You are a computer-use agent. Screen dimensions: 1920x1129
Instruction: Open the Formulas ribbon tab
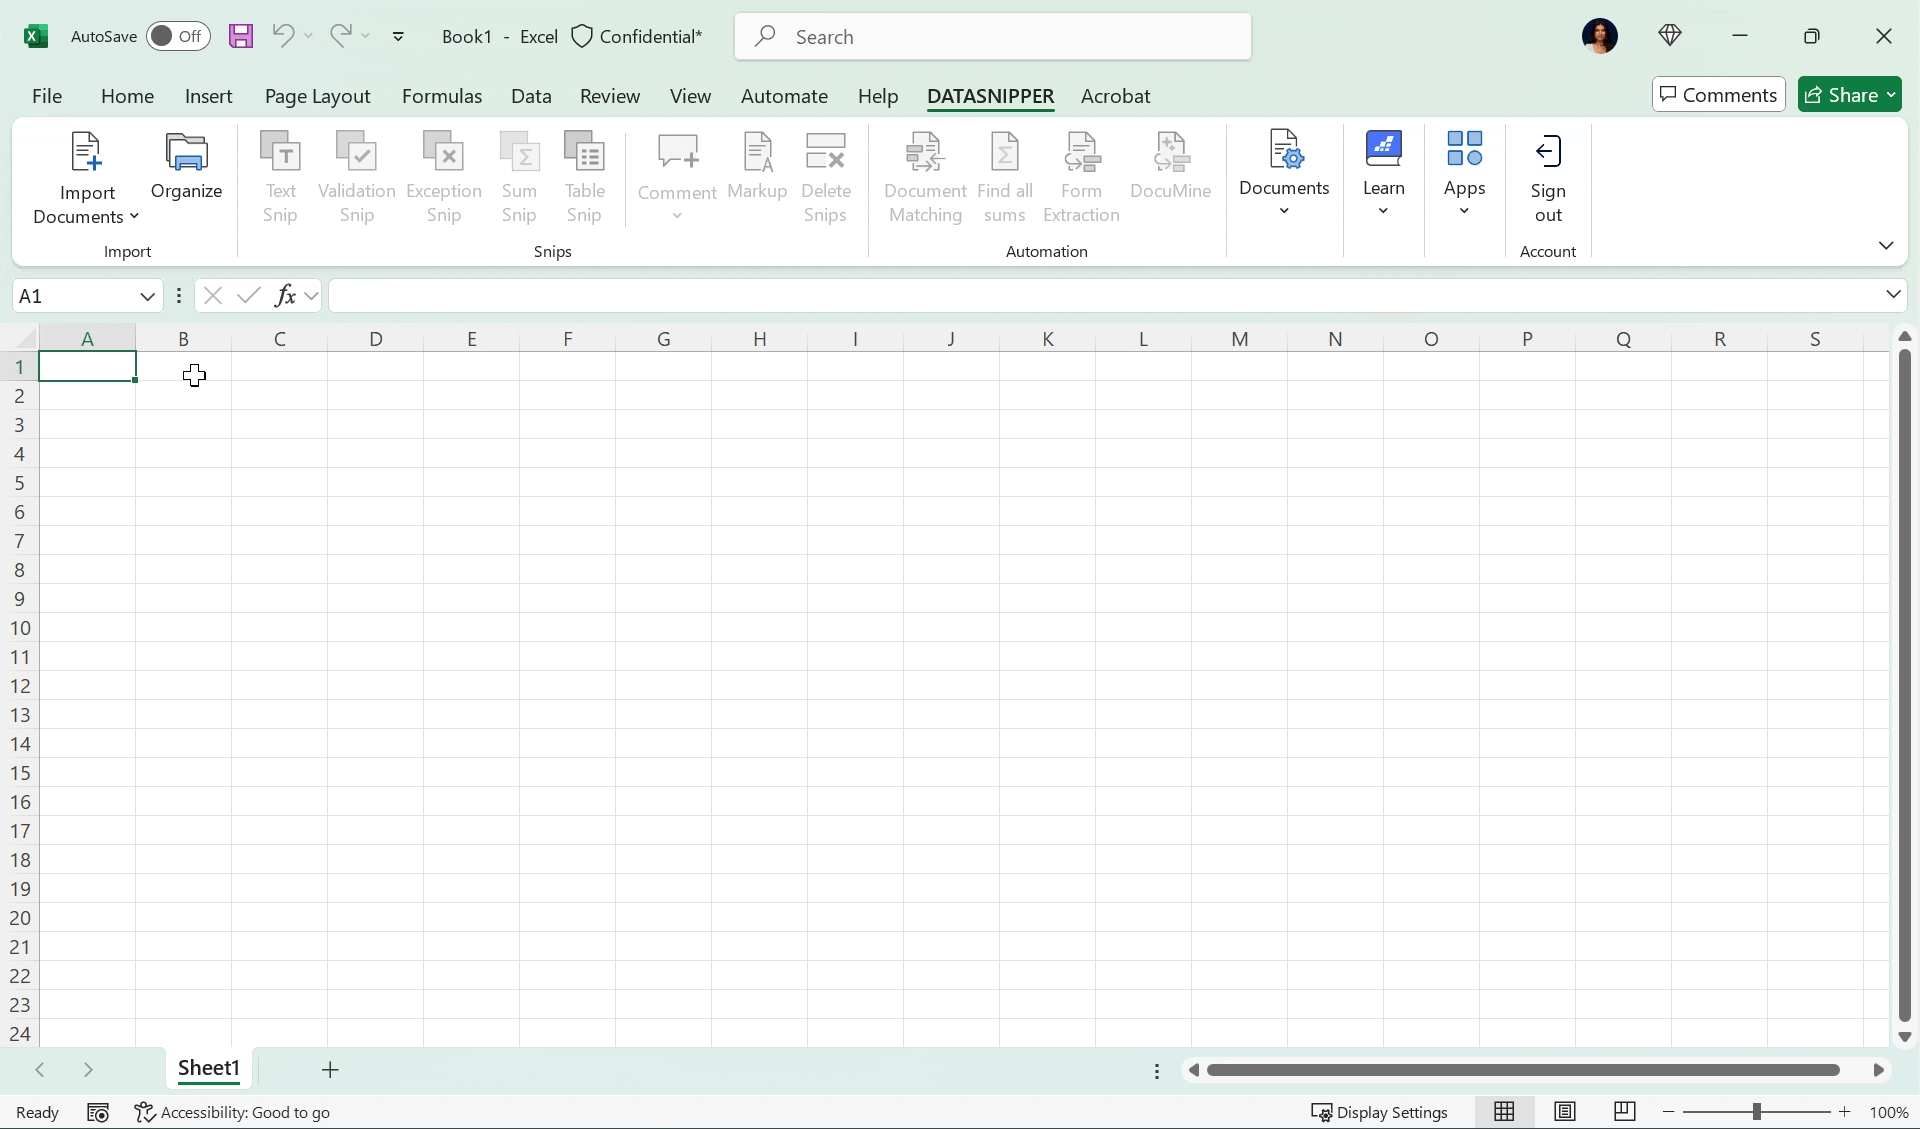pos(442,96)
